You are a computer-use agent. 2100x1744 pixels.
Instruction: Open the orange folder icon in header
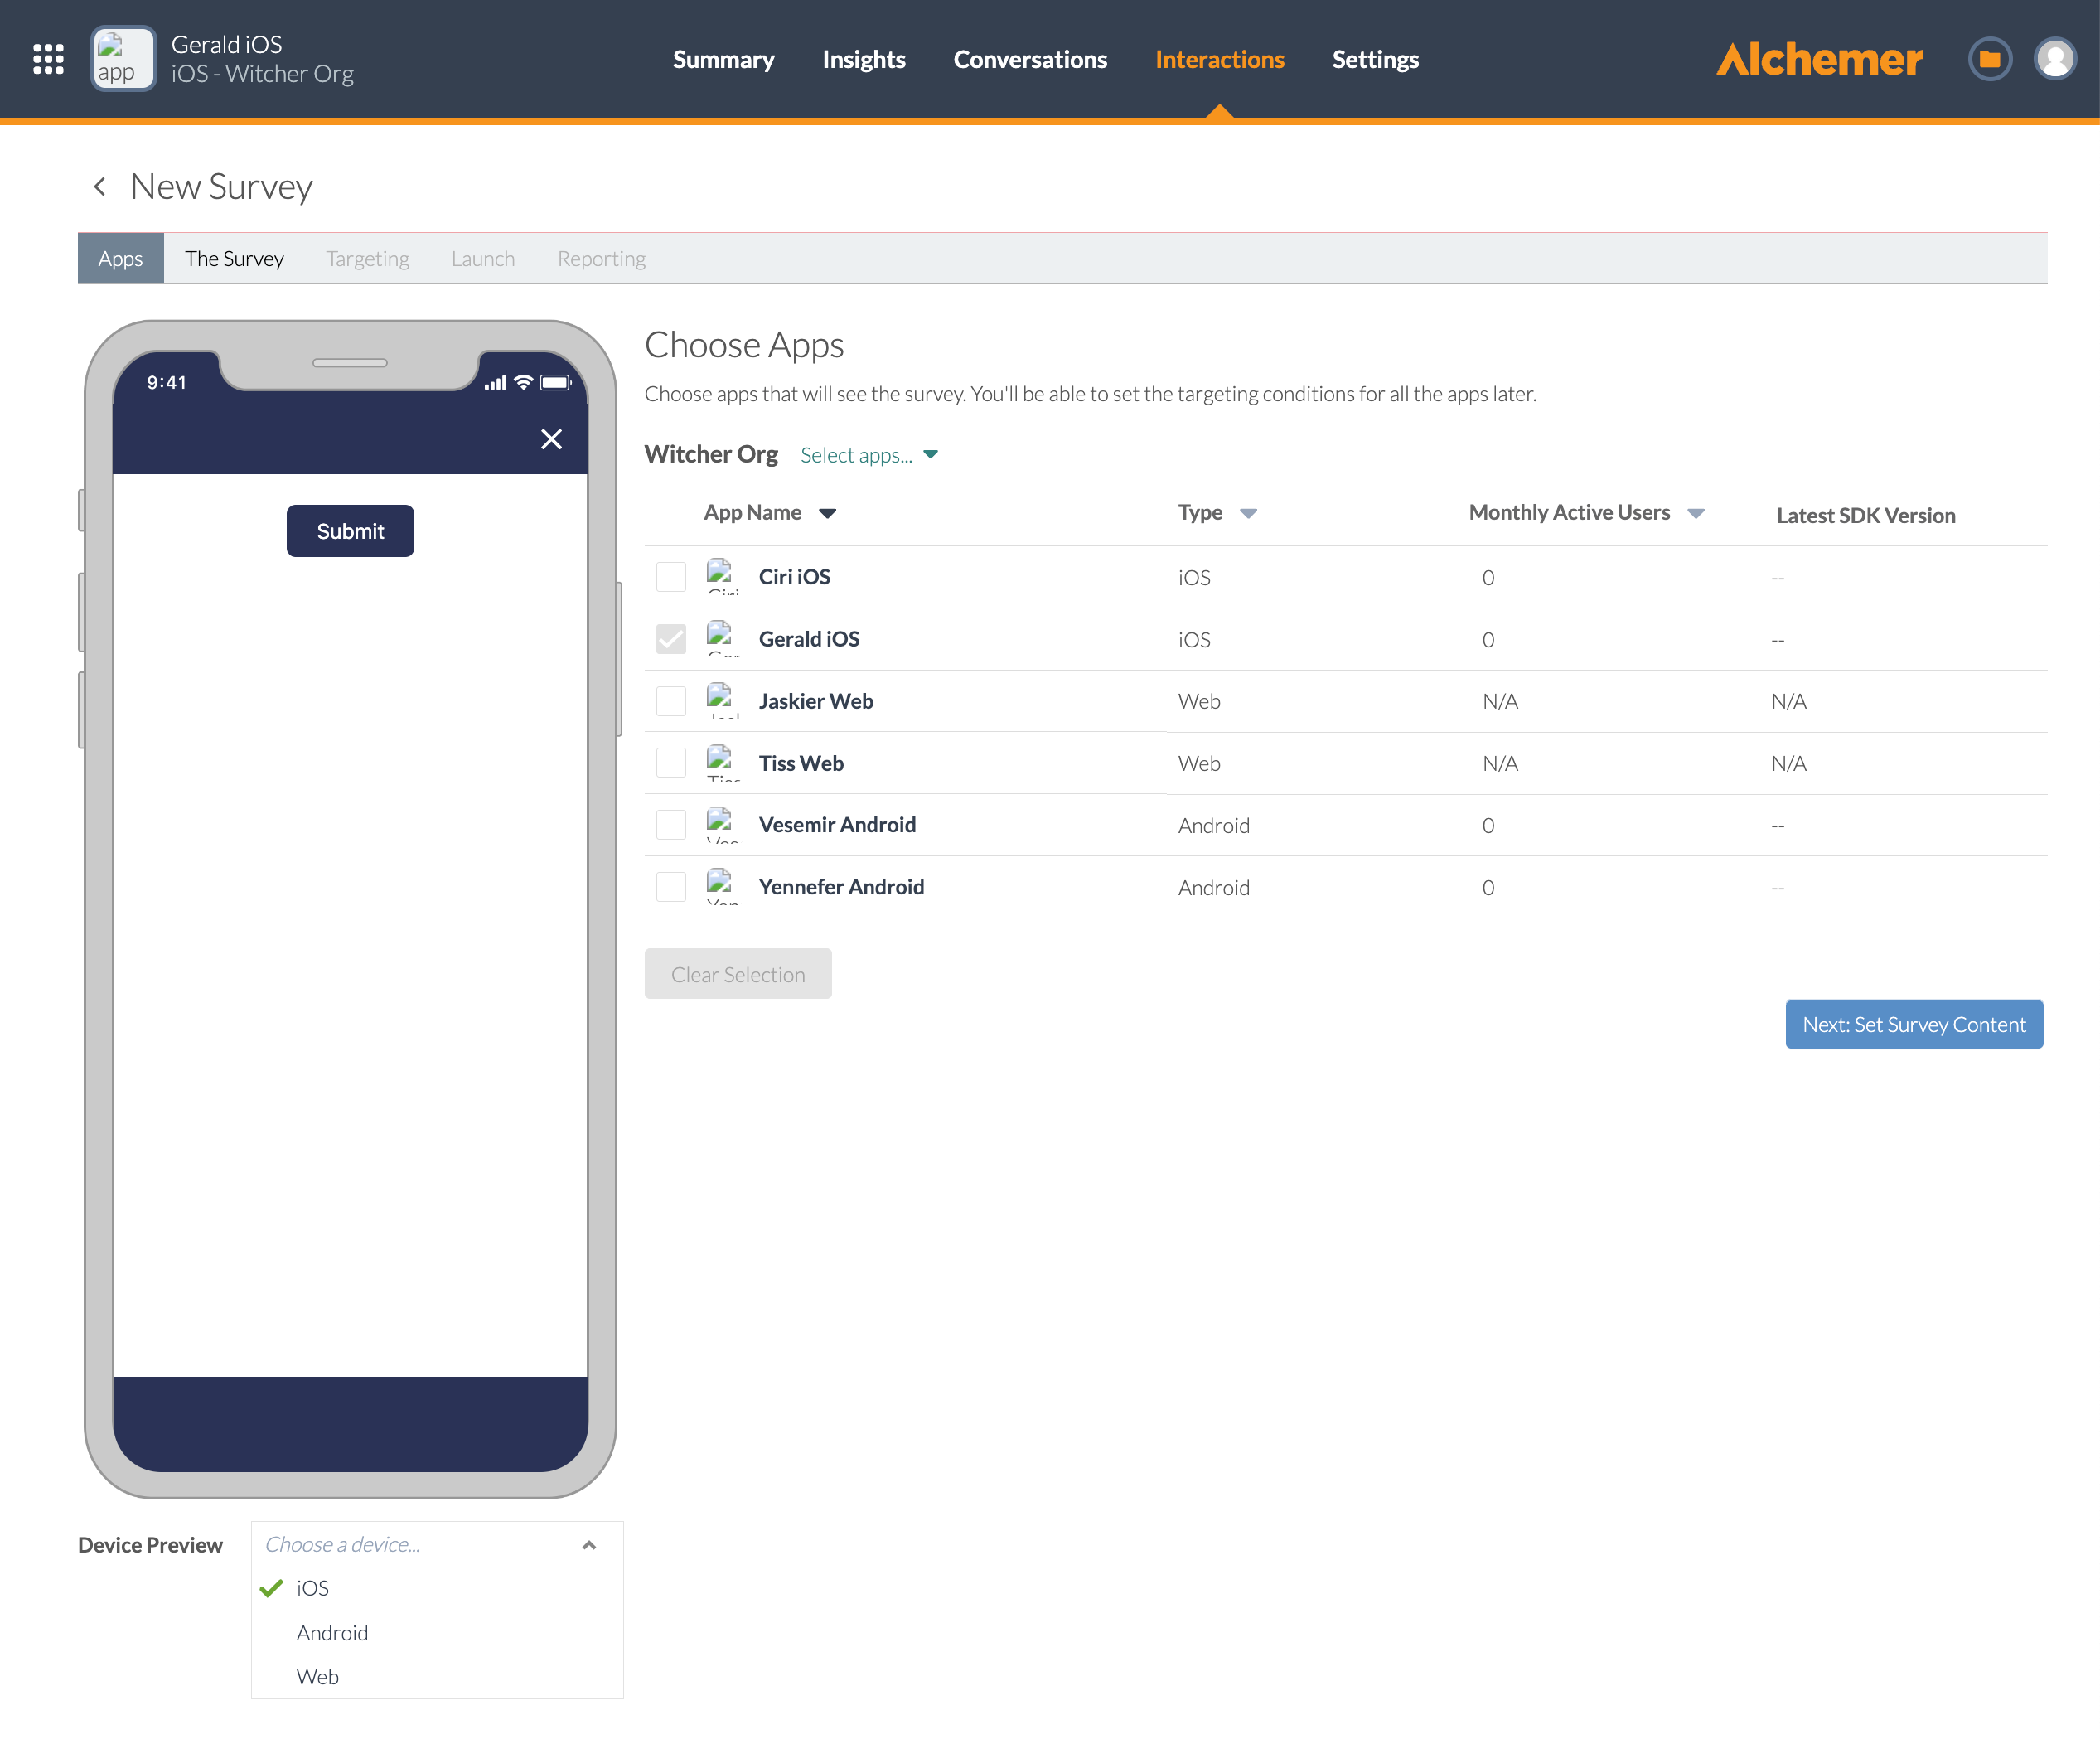[1988, 59]
